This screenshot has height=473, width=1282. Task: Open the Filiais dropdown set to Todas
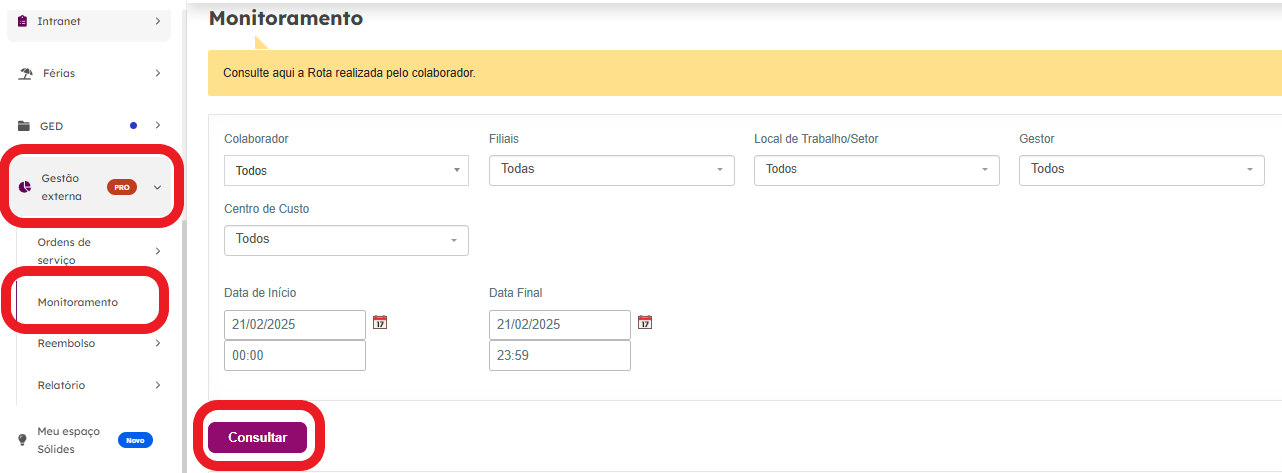pyautogui.click(x=612, y=170)
